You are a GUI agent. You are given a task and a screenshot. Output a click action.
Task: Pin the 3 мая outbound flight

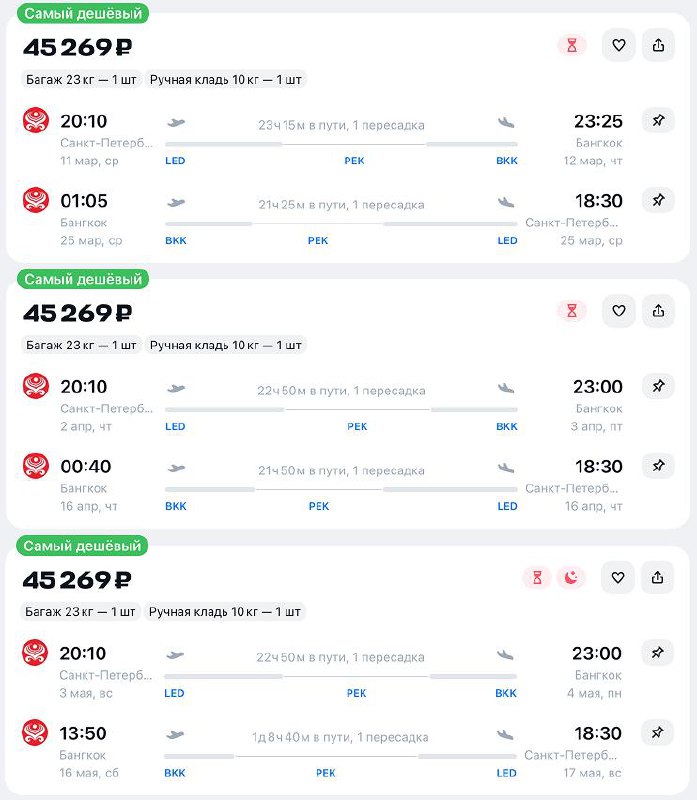pos(658,653)
